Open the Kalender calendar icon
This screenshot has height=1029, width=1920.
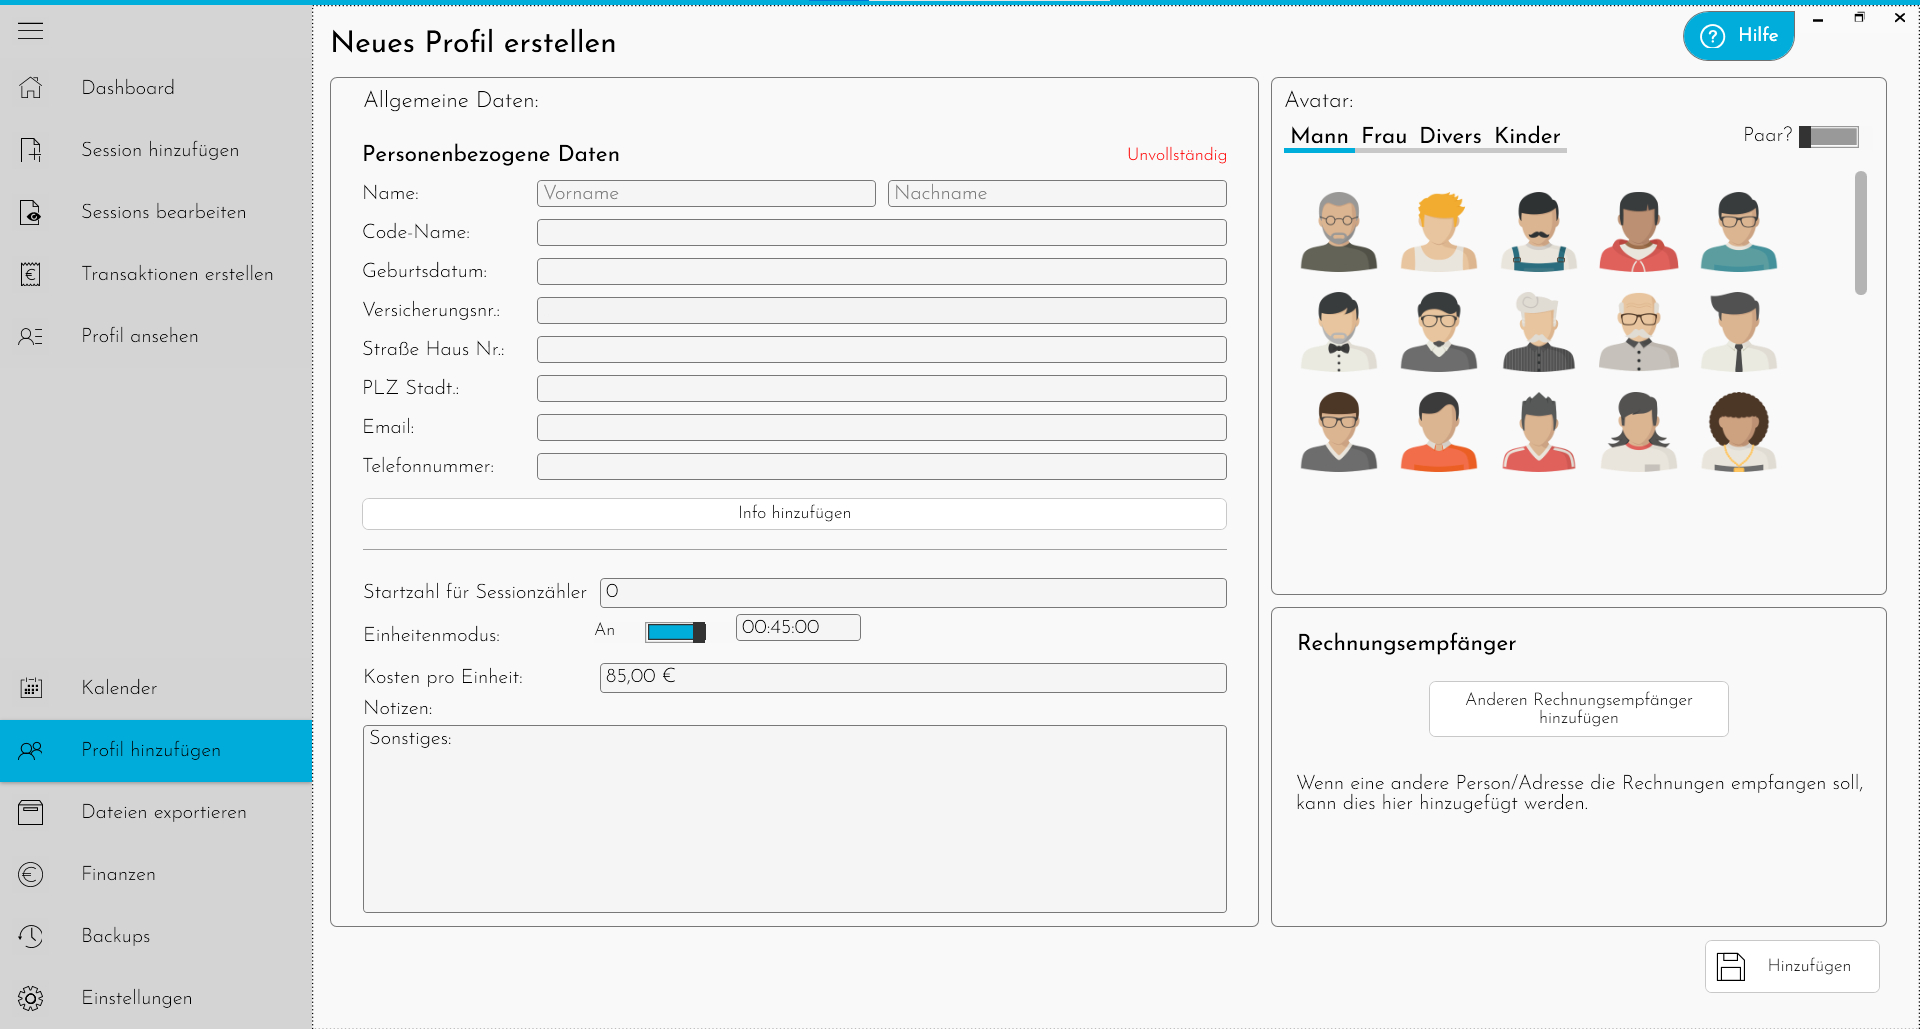click(x=31, y=688)
